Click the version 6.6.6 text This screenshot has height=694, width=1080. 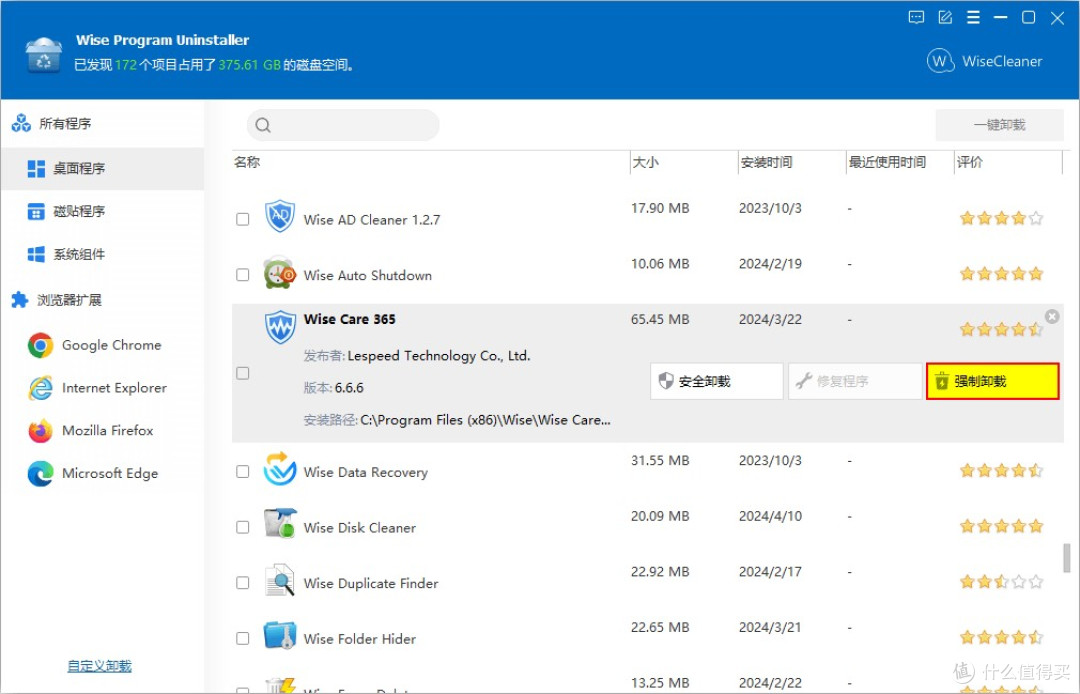[x=349, y=388]
